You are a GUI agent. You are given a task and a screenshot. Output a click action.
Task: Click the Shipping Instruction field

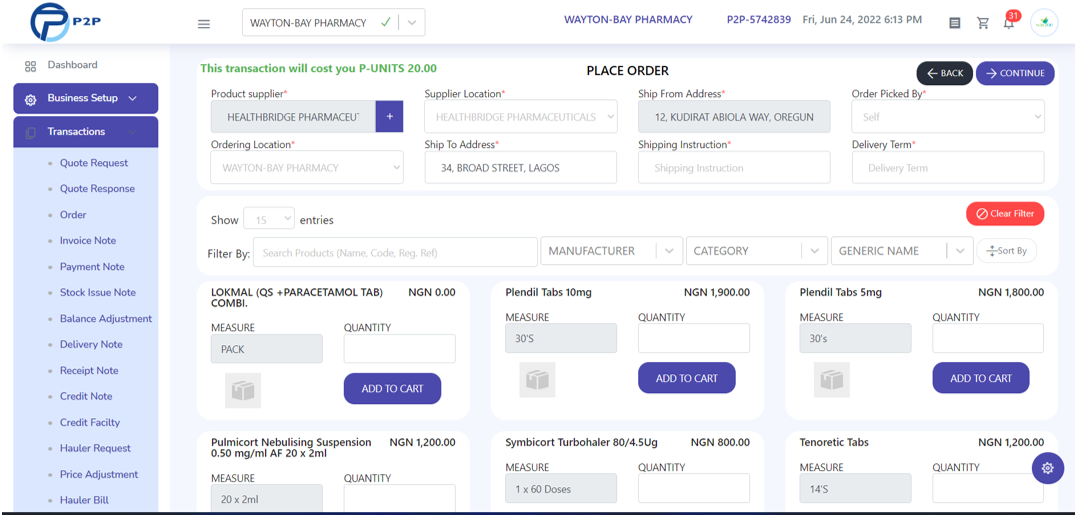[734, 167]
